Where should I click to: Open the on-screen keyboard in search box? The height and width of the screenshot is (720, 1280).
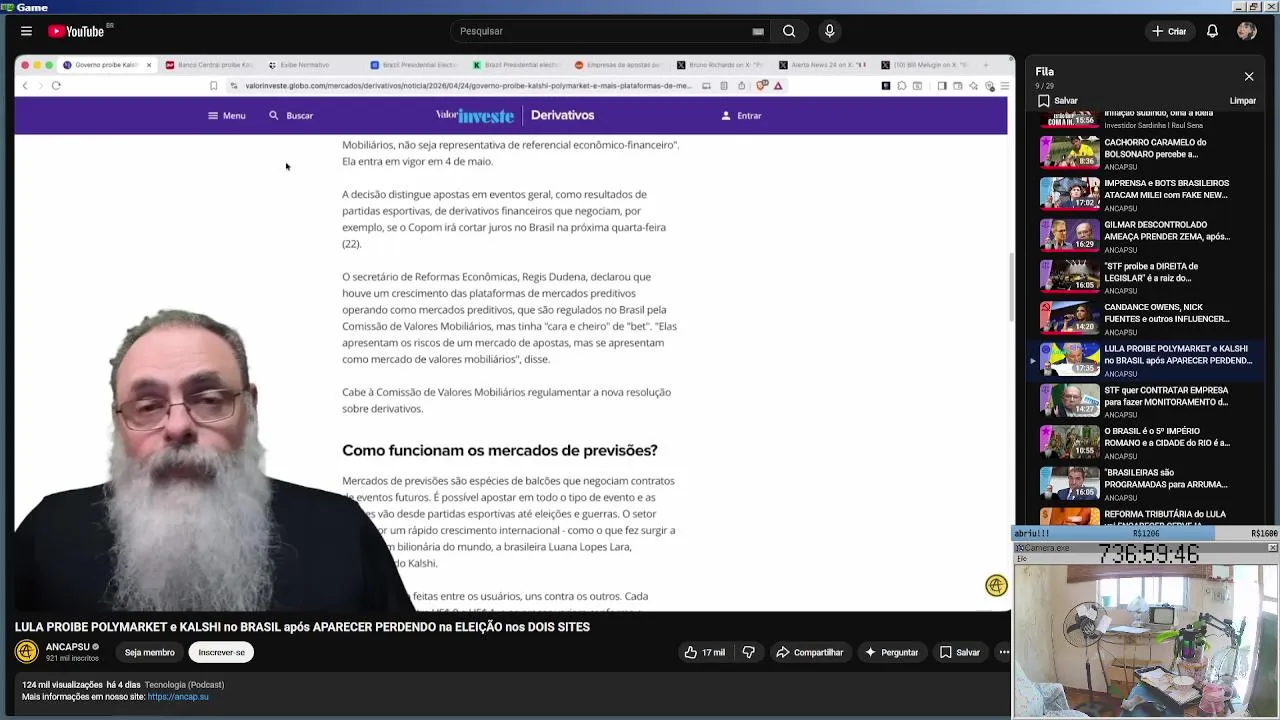coord(758,31)
